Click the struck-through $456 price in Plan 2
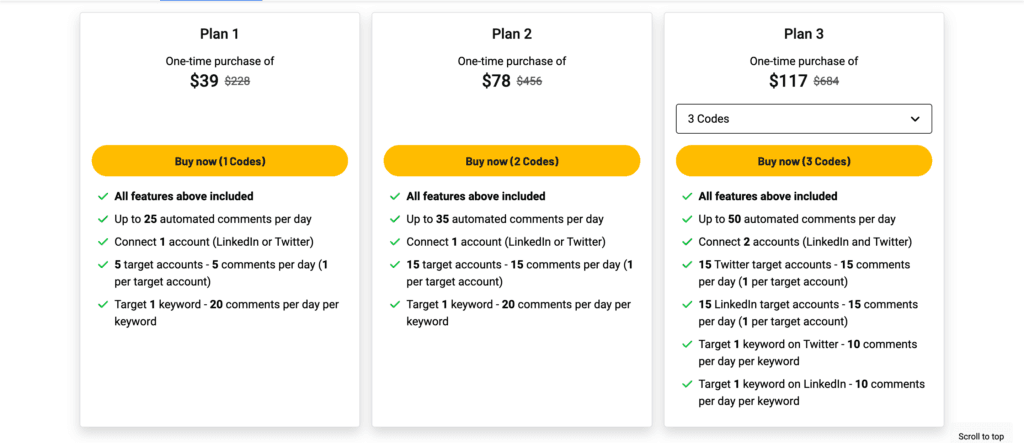Screen dimensions: 1024x443 click(529, 82)
